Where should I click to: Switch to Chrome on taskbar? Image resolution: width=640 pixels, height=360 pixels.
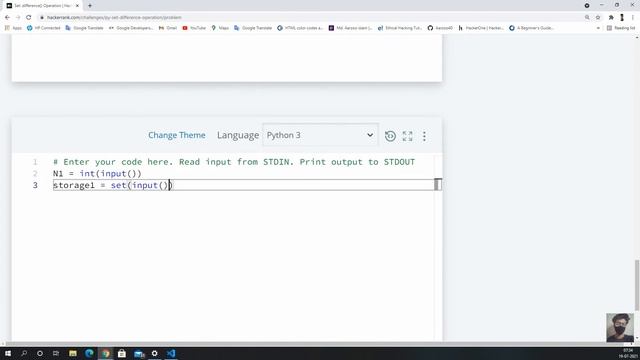(x=106, y=353)
